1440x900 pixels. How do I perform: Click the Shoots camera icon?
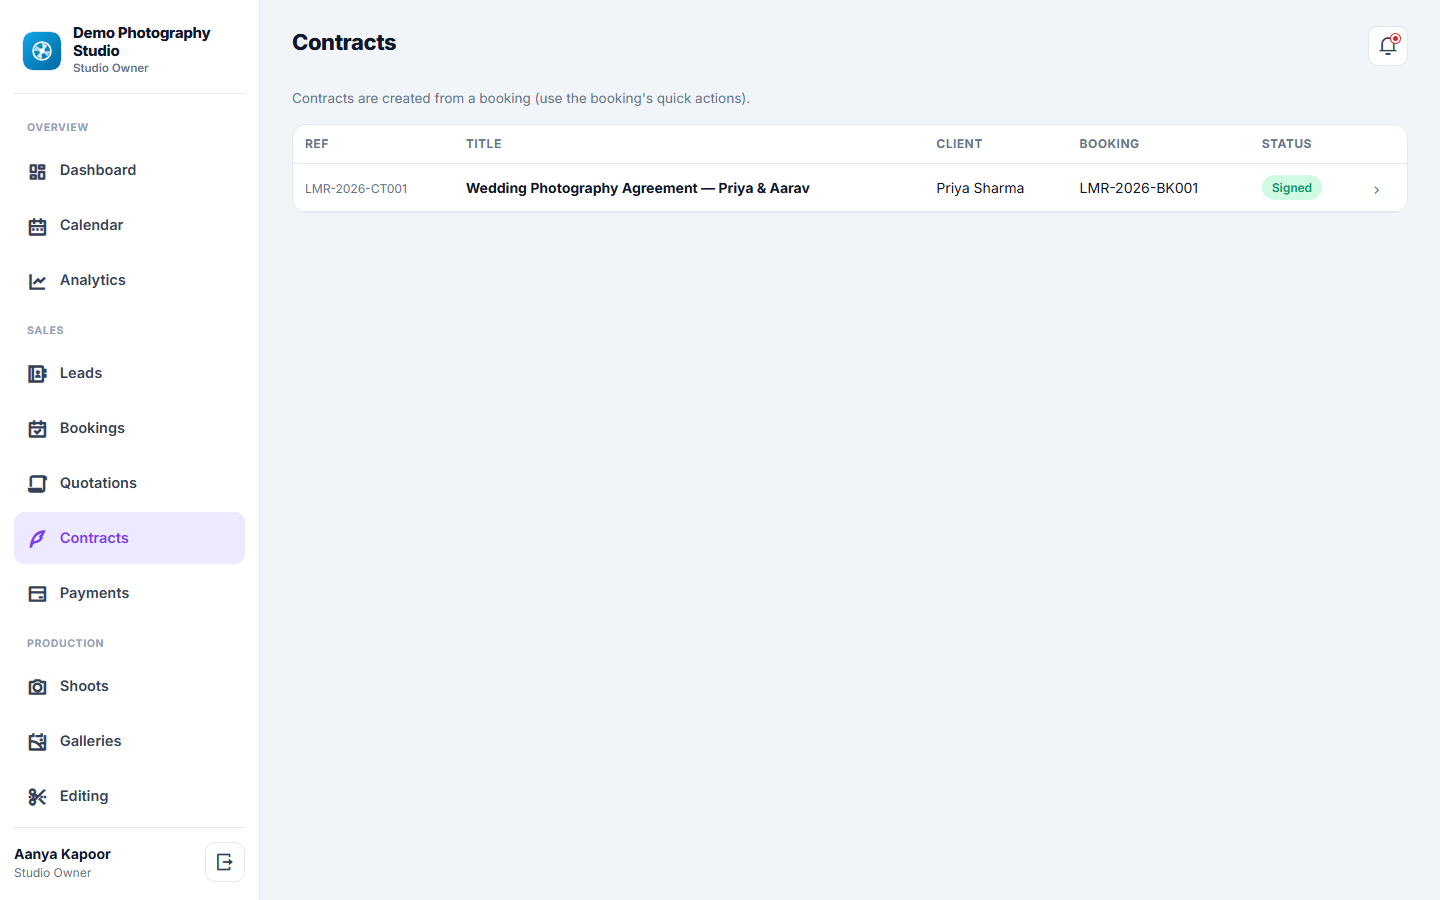click(x=37, y=687)
